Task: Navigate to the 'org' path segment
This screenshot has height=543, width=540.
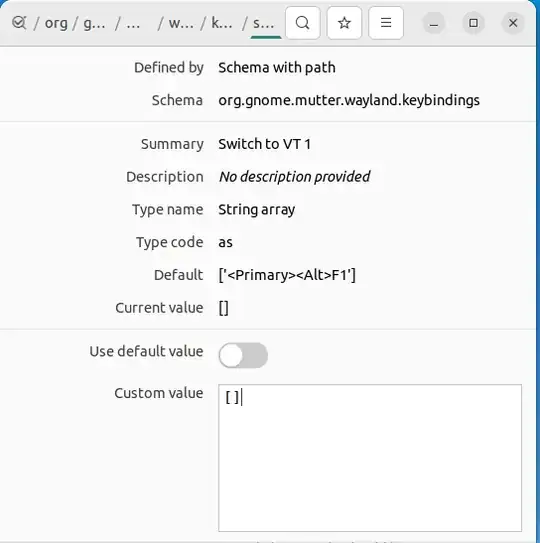Action: 56,23
